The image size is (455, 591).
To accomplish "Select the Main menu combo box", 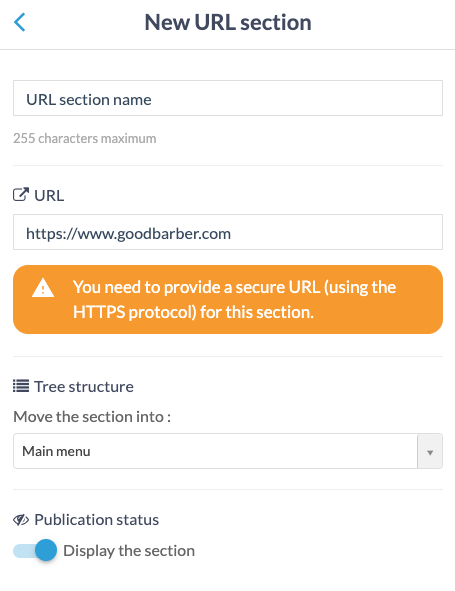I will click(x=228, y=451).
